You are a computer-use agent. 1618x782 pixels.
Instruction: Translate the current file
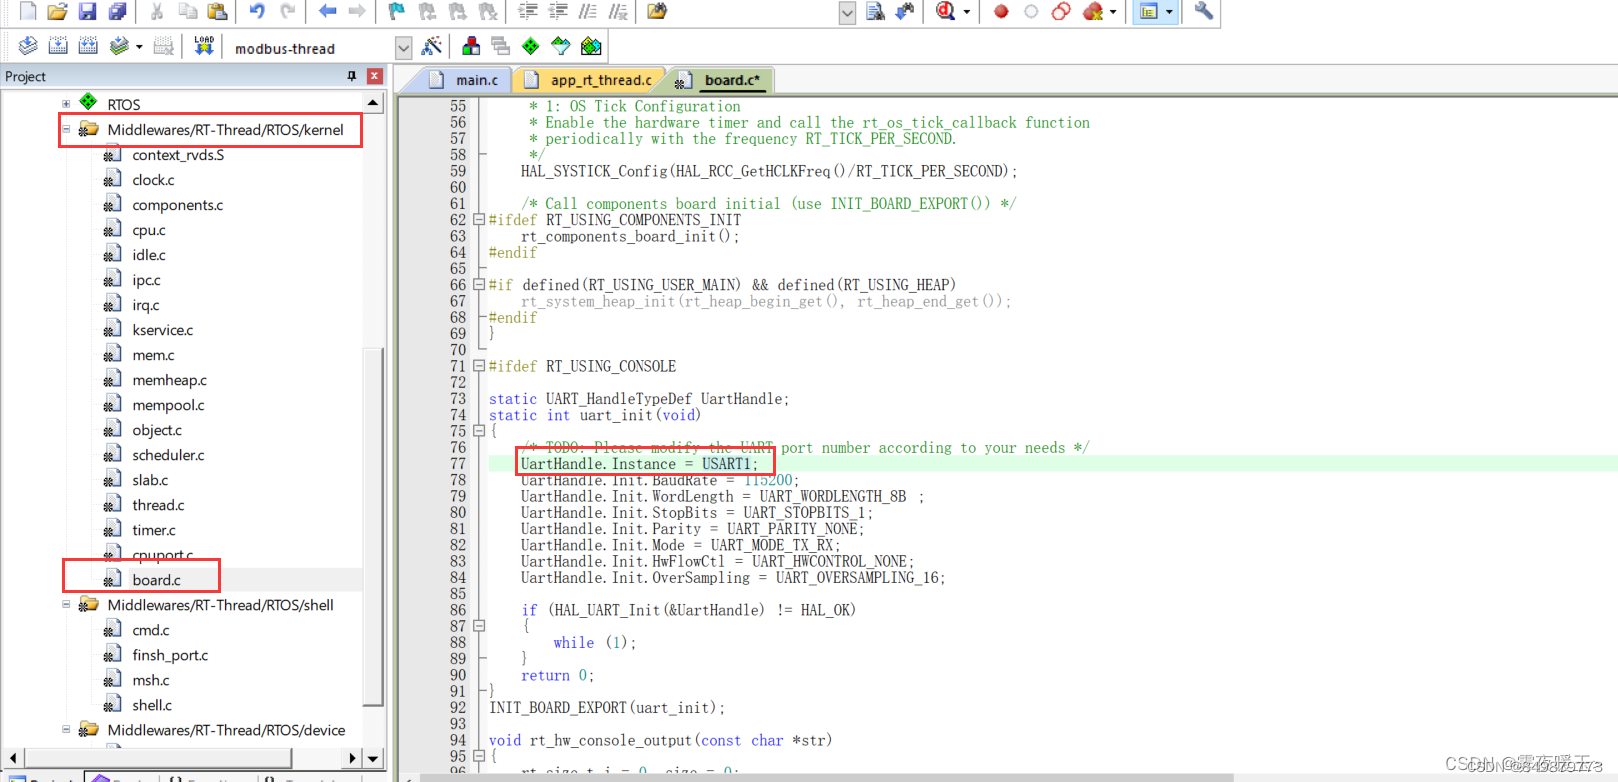click(28, 46)
